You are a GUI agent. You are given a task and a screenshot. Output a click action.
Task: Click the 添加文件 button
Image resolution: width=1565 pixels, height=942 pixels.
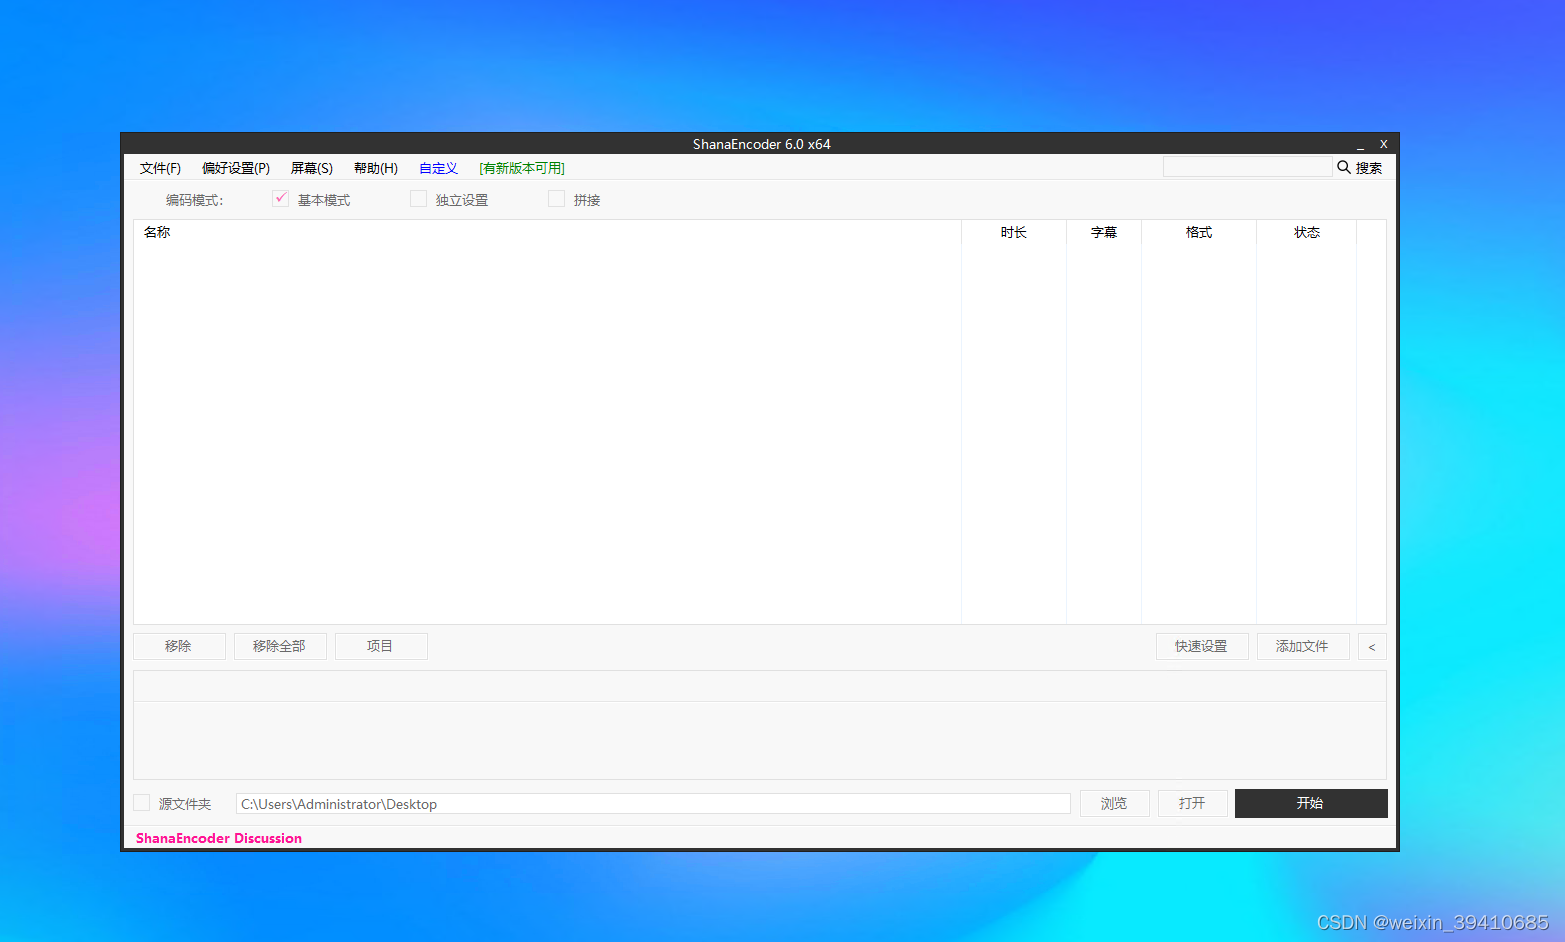coord(1303,647)
